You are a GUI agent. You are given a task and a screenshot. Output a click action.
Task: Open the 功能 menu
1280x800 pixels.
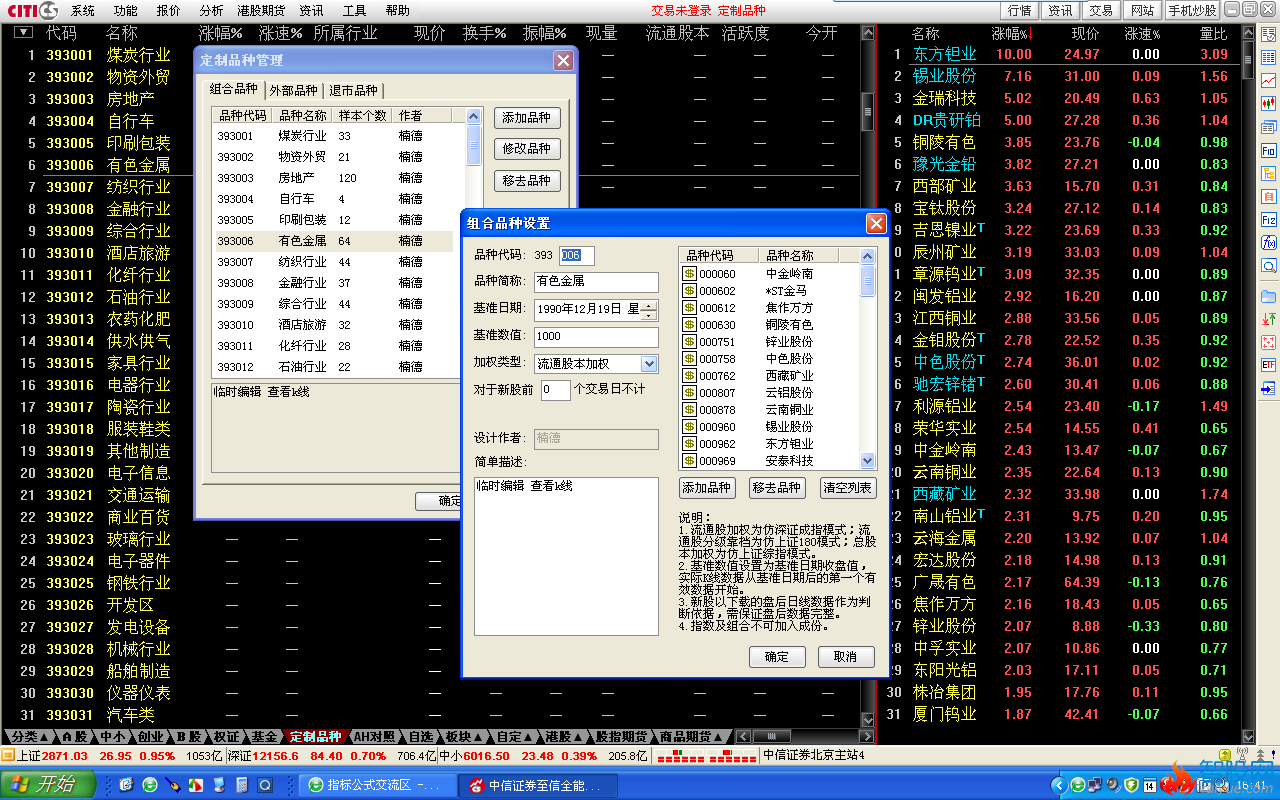pos(126,11)
